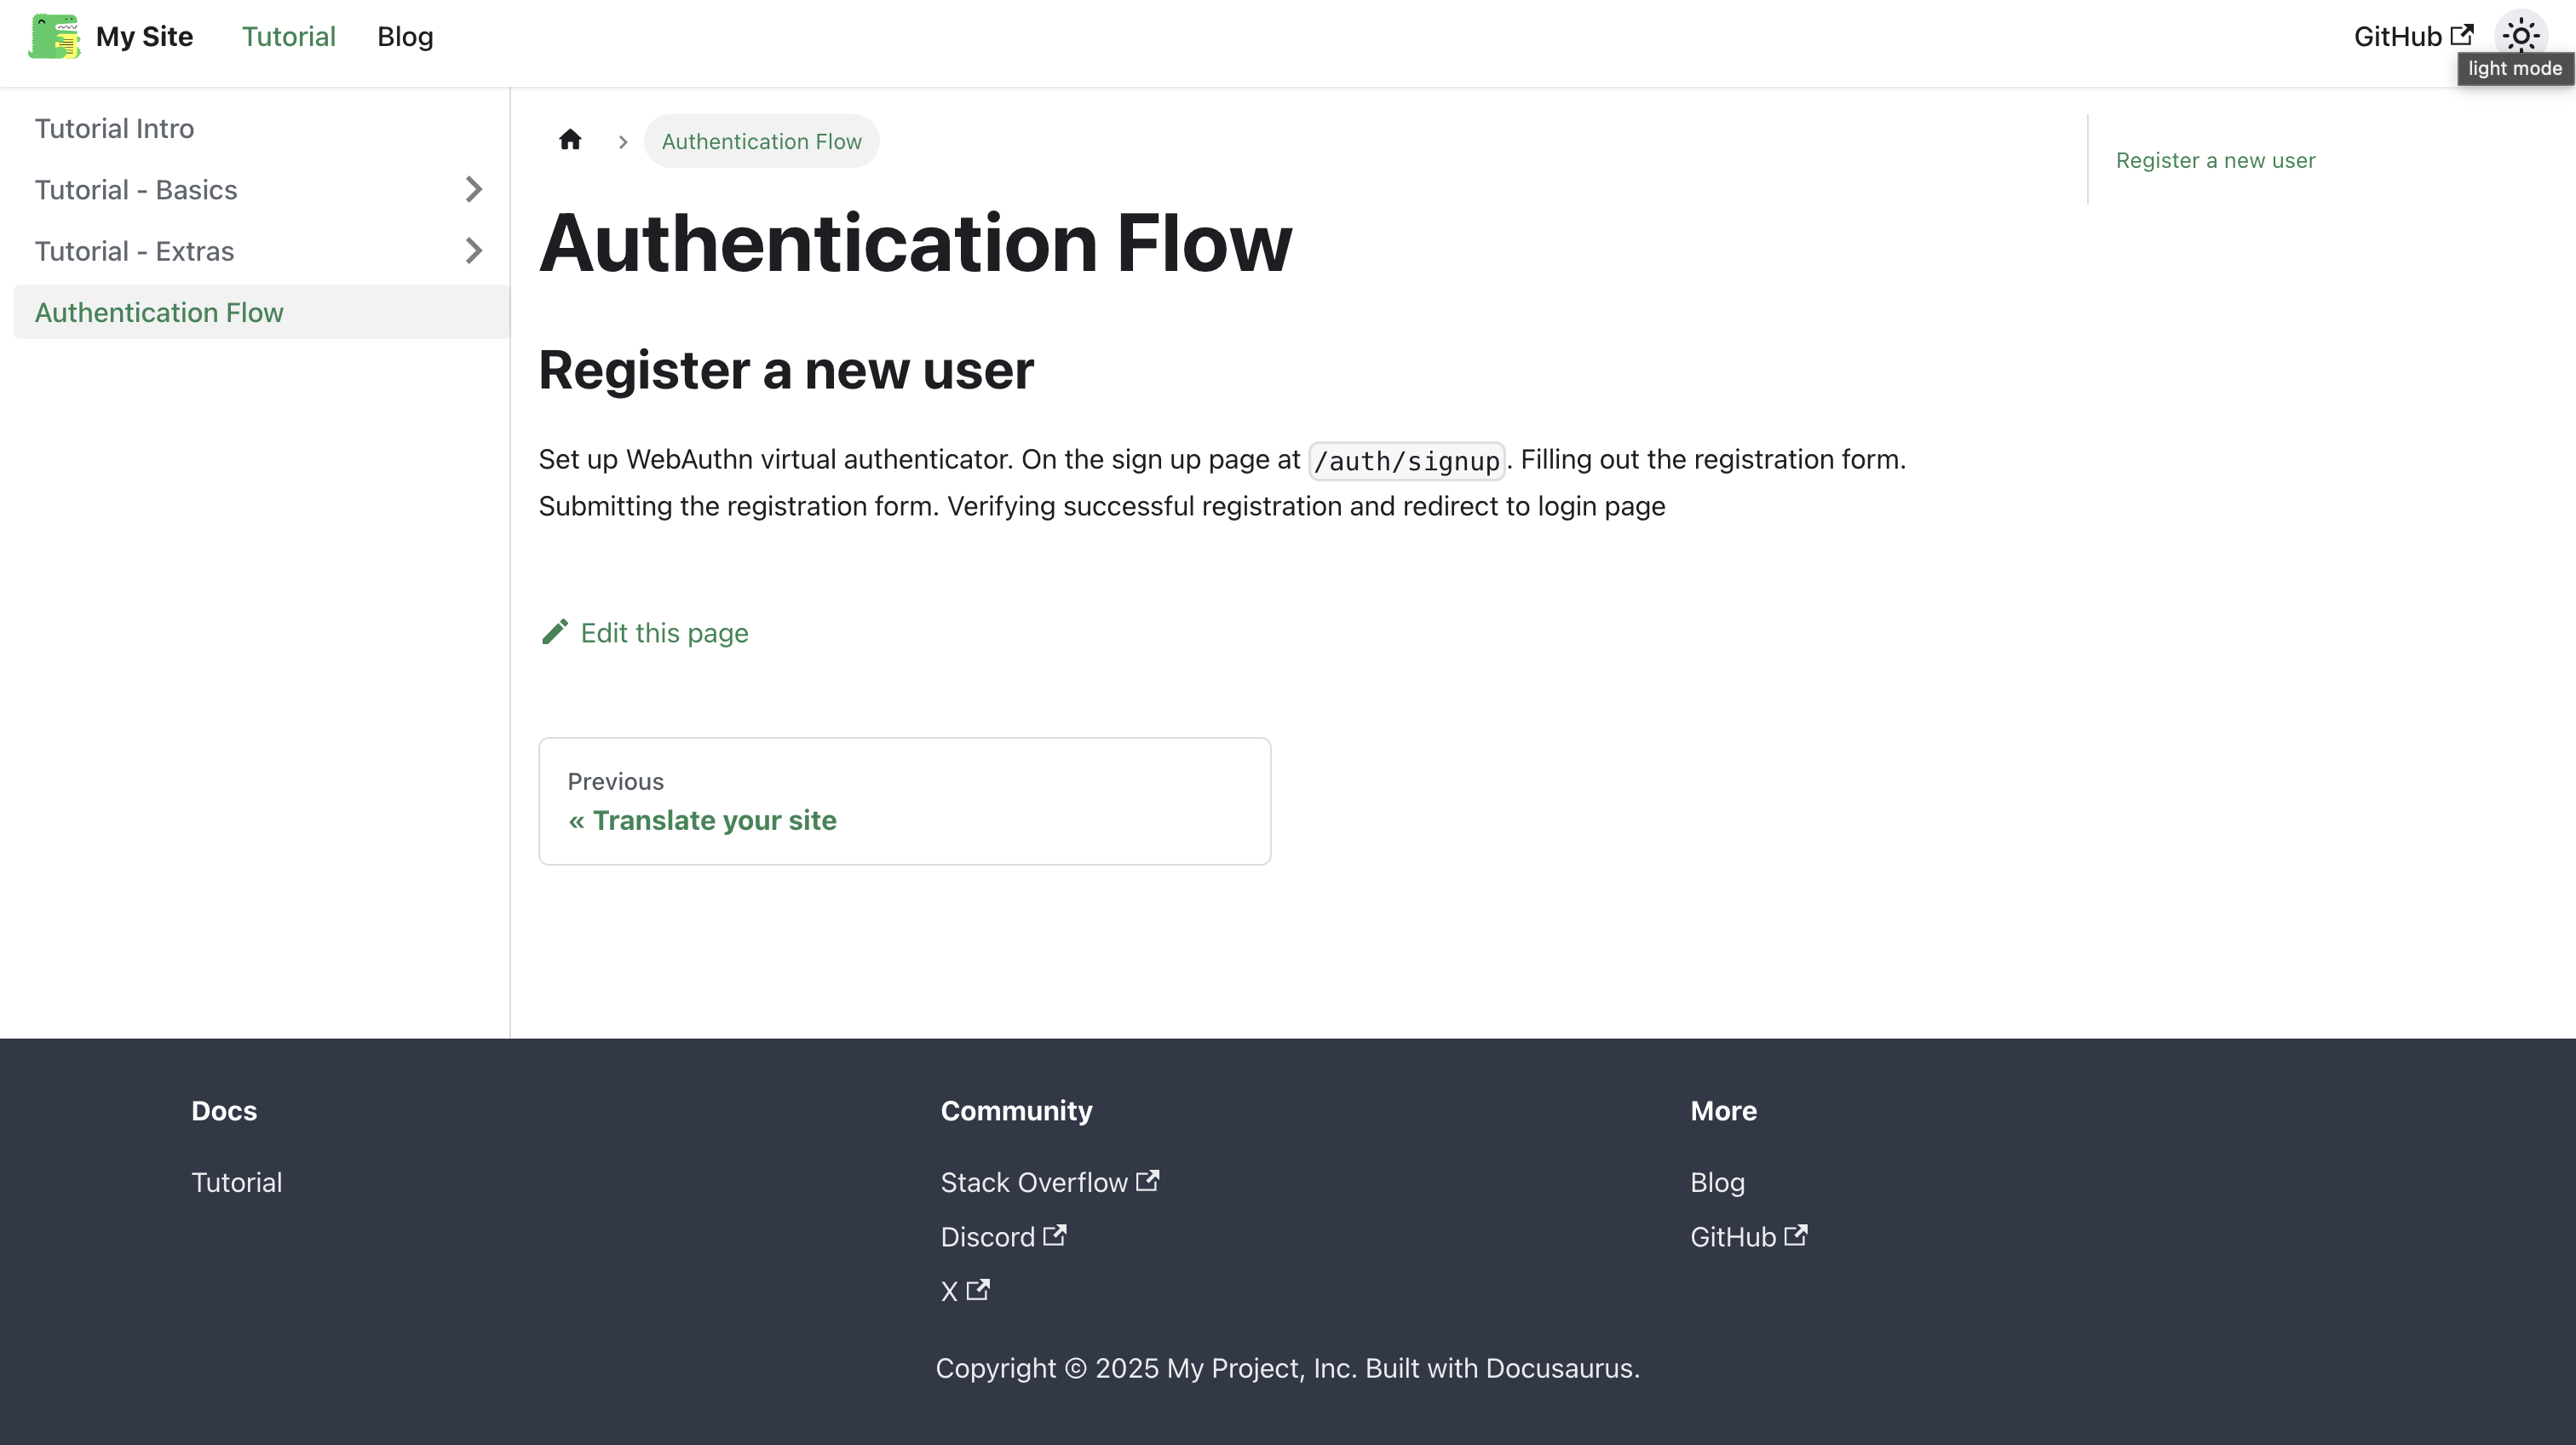Toggle light mode with the sun icon
2576x1445 pixels.
(x=2521, y=34)
